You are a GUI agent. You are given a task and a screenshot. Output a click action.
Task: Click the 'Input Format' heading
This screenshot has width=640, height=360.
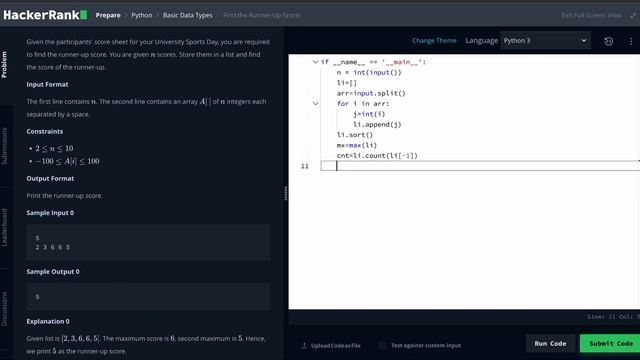[47, 84]
